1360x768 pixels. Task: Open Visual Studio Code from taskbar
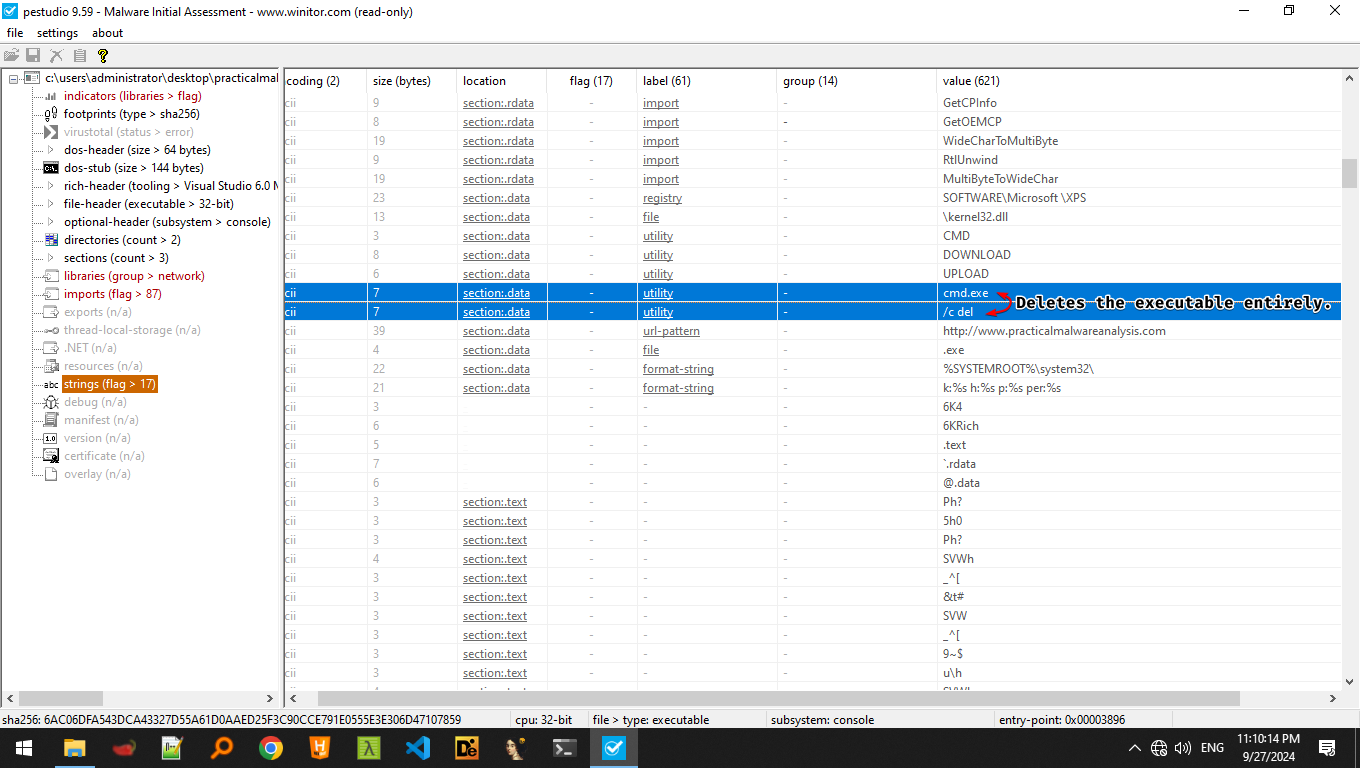click(x=418, y=747)
